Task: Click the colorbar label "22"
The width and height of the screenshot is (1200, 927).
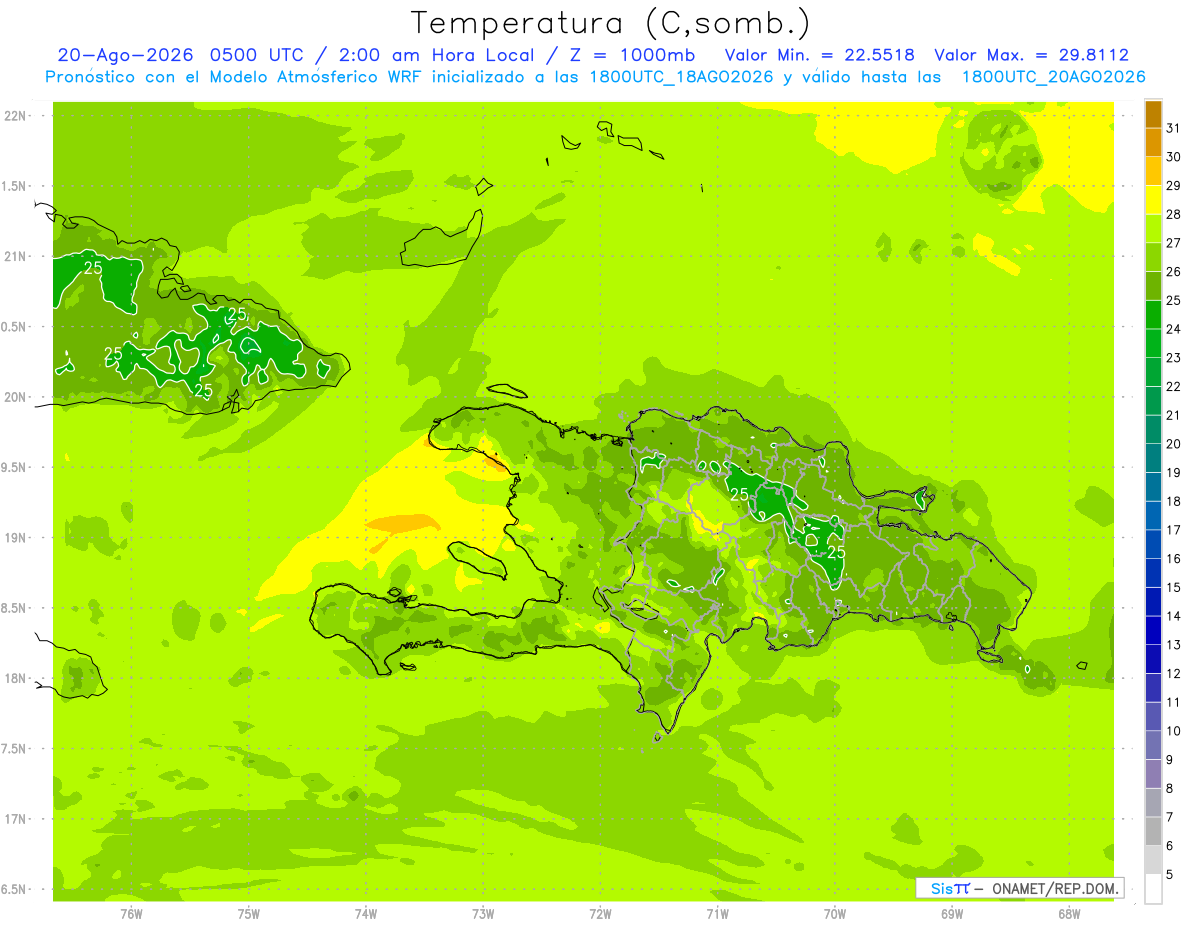Action: [1174, 386]
